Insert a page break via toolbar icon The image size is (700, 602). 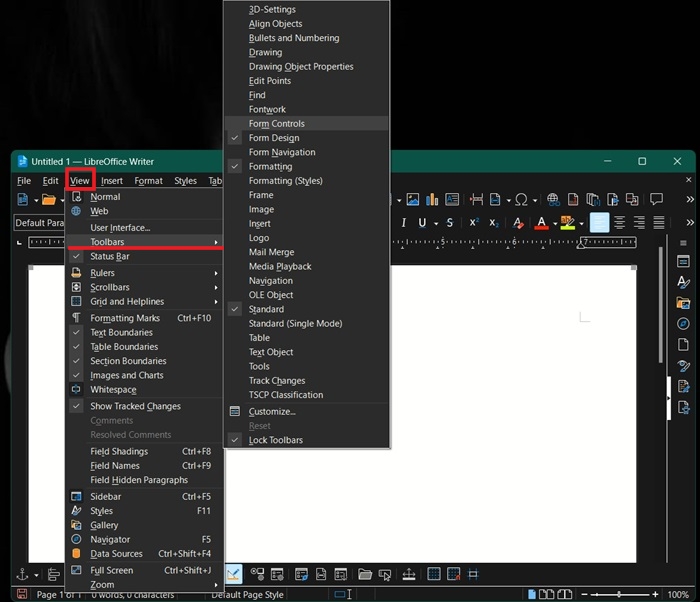[476, 199]
